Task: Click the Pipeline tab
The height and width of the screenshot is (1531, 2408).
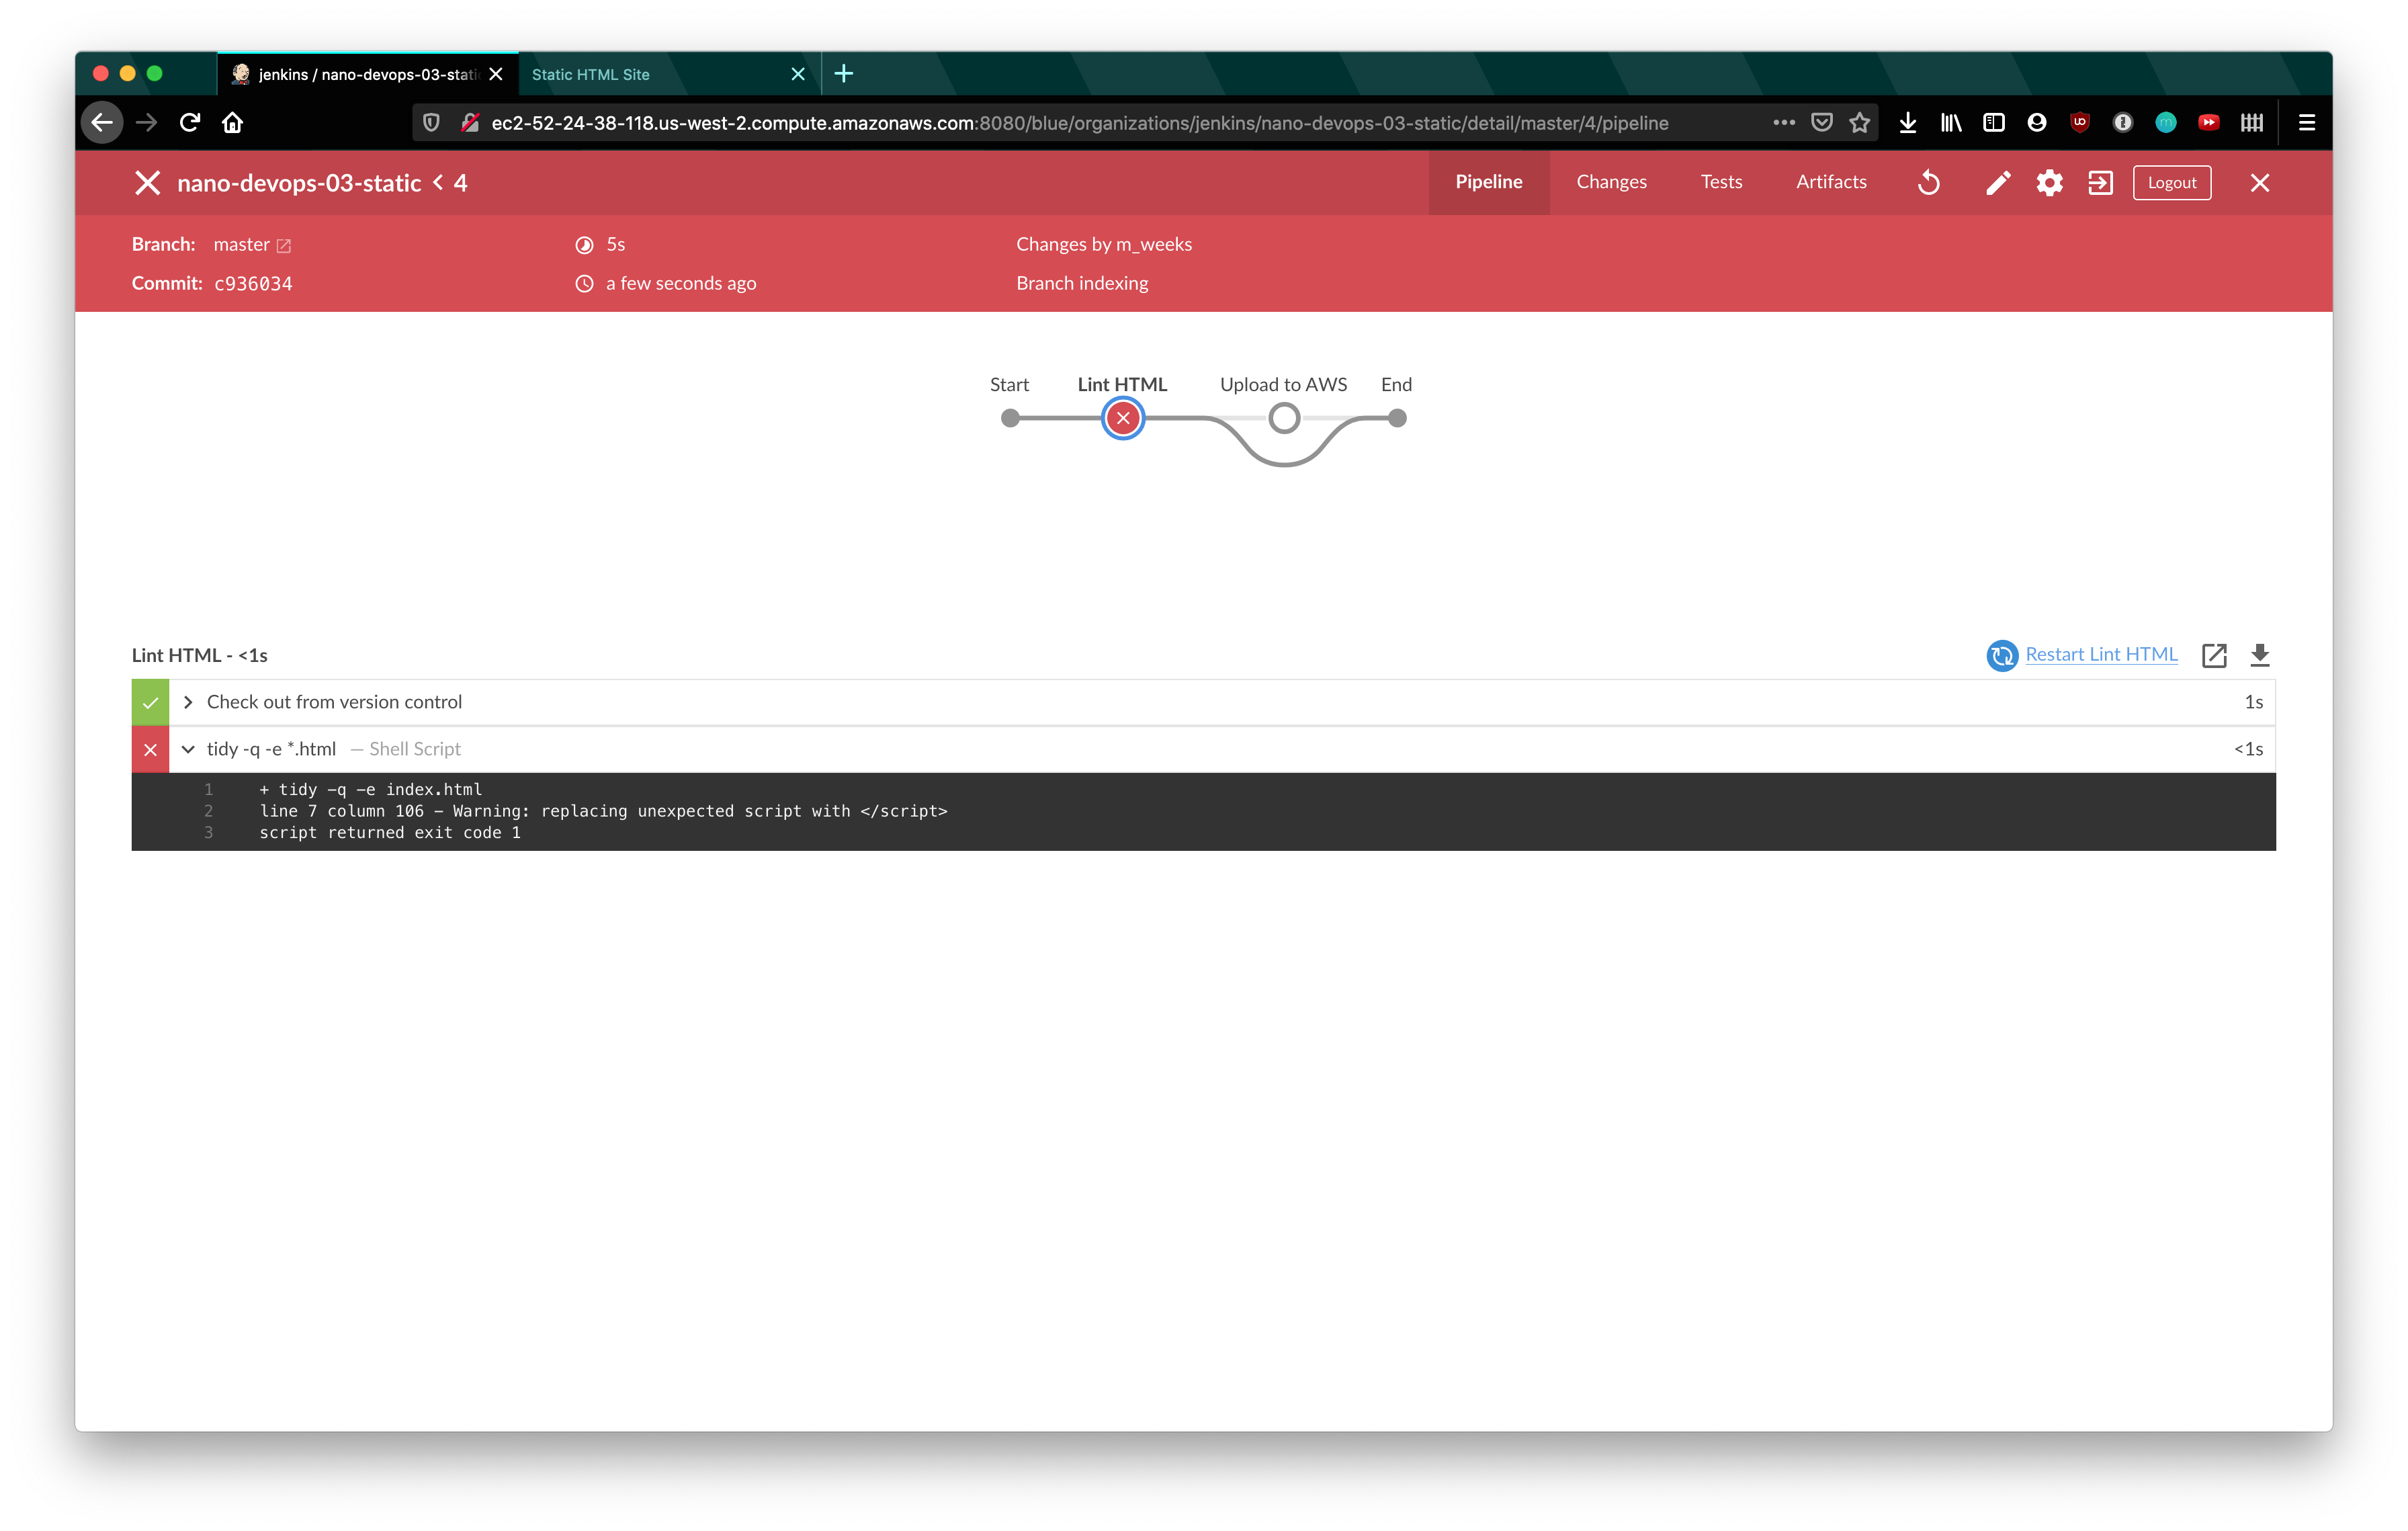Action: [x=1488, y=181]
